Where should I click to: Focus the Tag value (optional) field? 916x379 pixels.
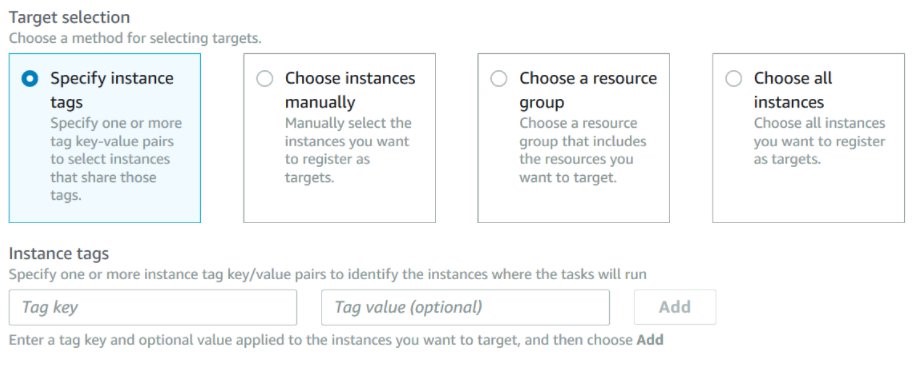[465, 307]
